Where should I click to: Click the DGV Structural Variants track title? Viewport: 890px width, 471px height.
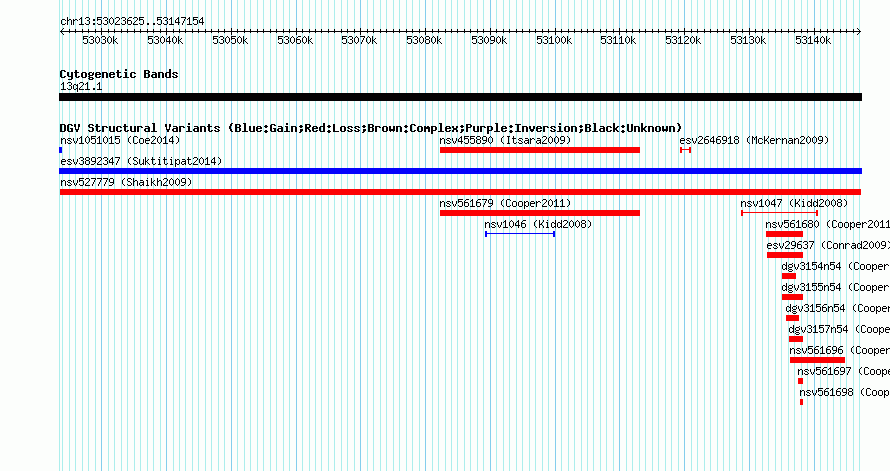click(x=371, y=128)
